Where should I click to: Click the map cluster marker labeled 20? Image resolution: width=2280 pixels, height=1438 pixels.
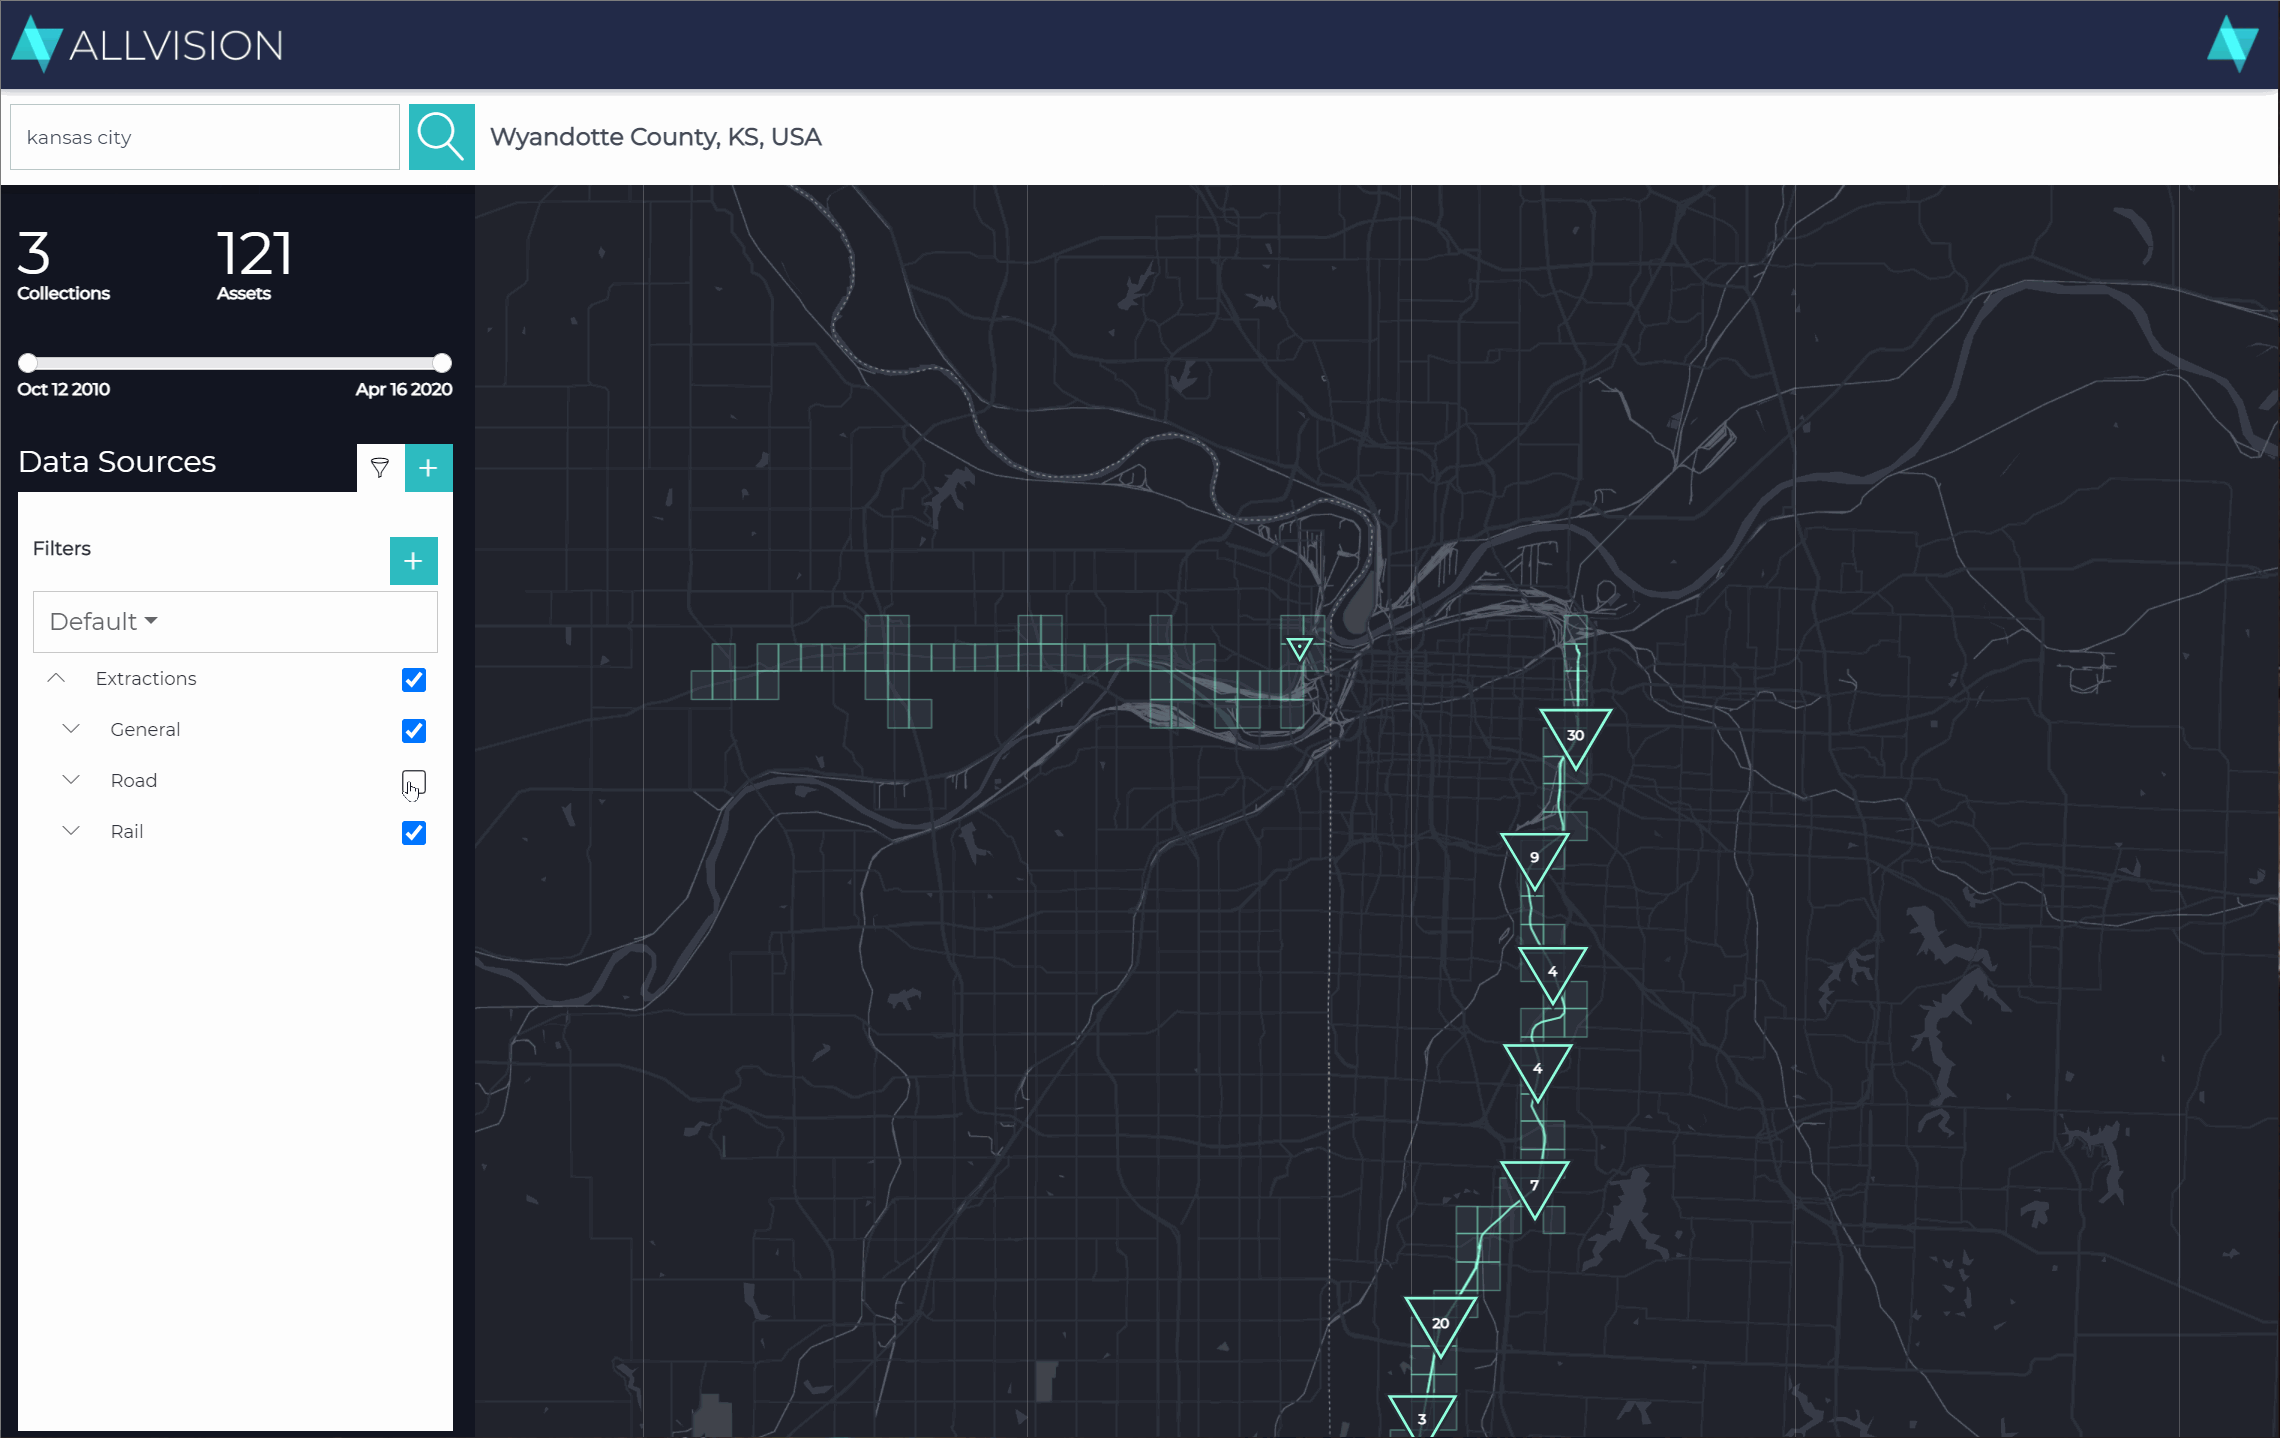tap(1440, 1322)
